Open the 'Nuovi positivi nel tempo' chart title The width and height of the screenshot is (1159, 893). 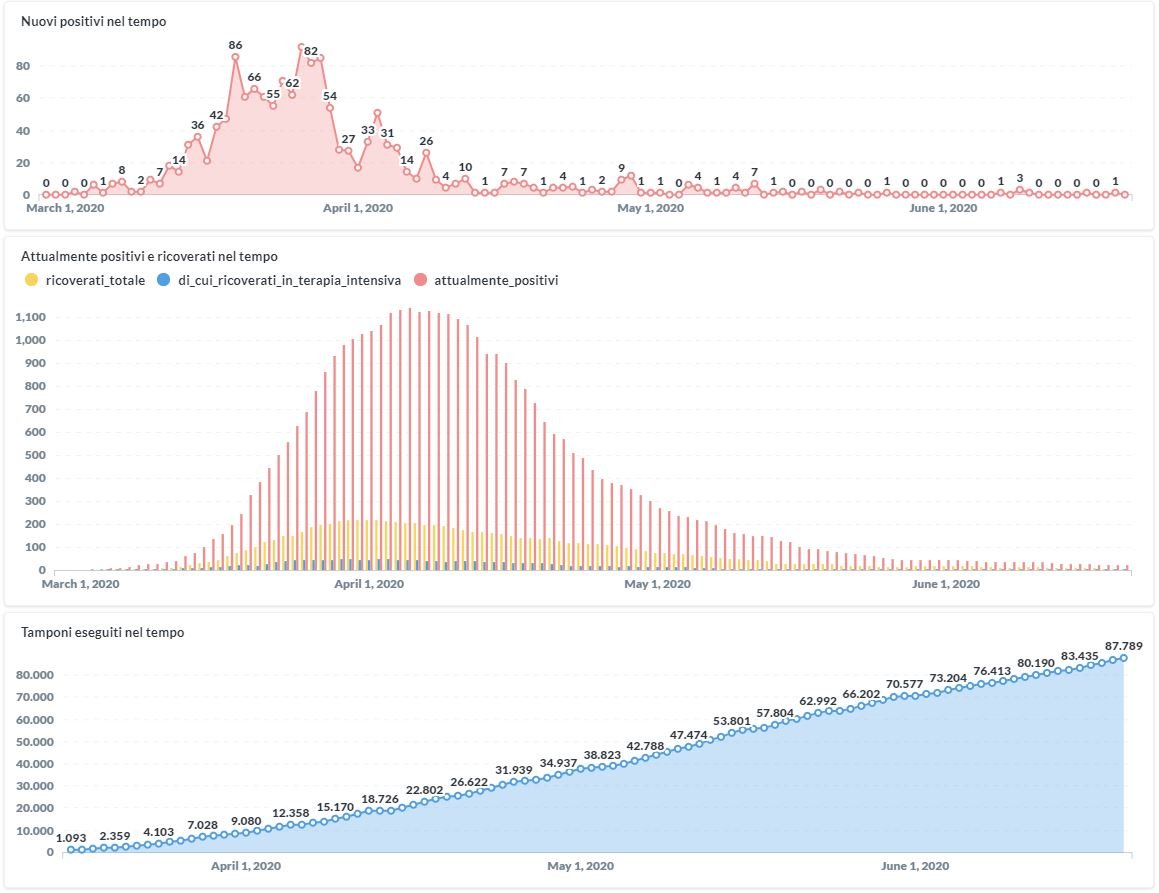pos(94,21)
